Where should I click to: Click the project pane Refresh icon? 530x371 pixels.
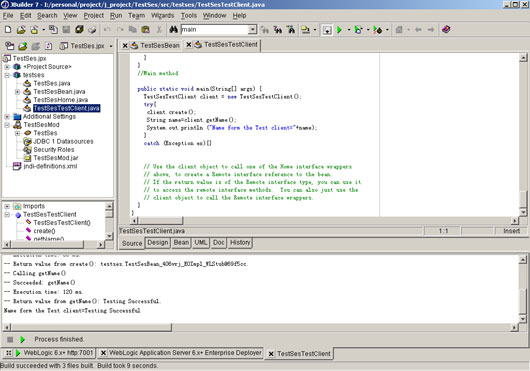[49, 46]
